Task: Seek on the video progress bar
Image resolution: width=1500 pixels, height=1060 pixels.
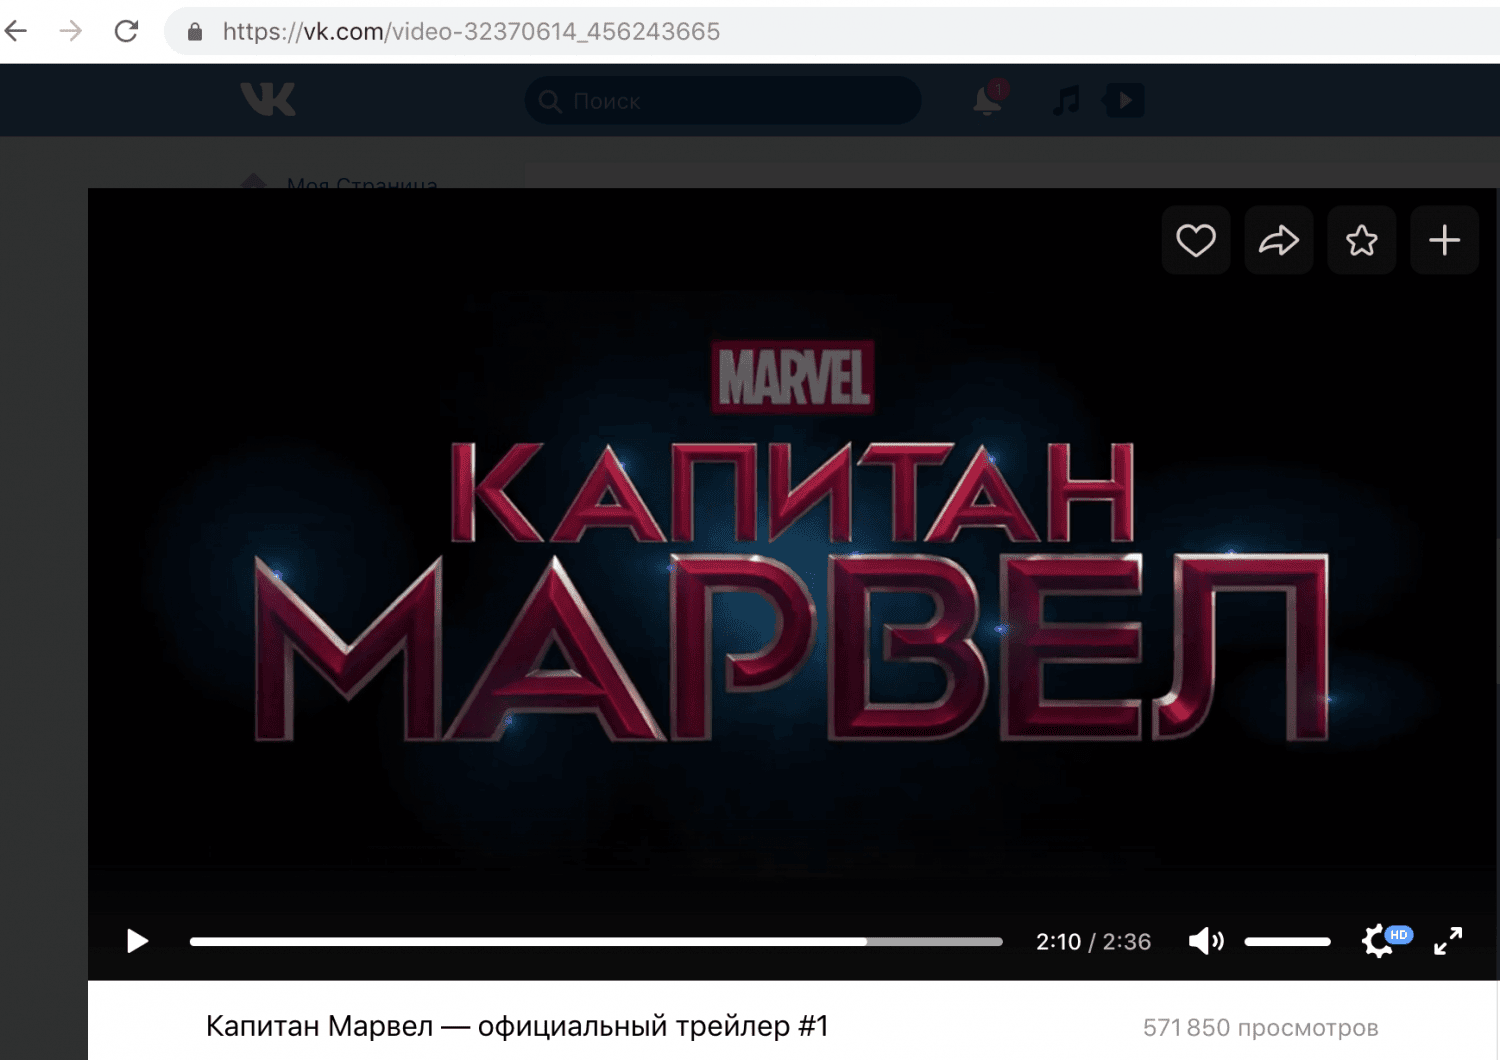Action: pyautogui.click(x=596, y=941)
